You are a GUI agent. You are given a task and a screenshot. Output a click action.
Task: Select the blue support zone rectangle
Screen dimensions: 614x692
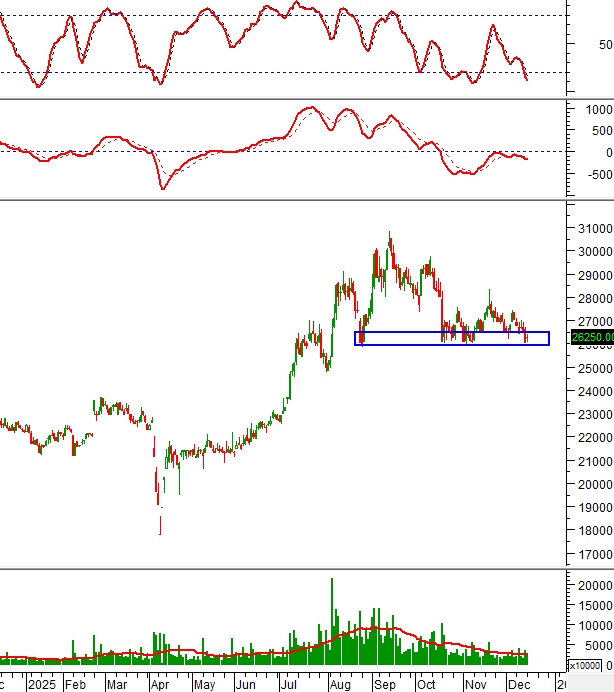451,339
